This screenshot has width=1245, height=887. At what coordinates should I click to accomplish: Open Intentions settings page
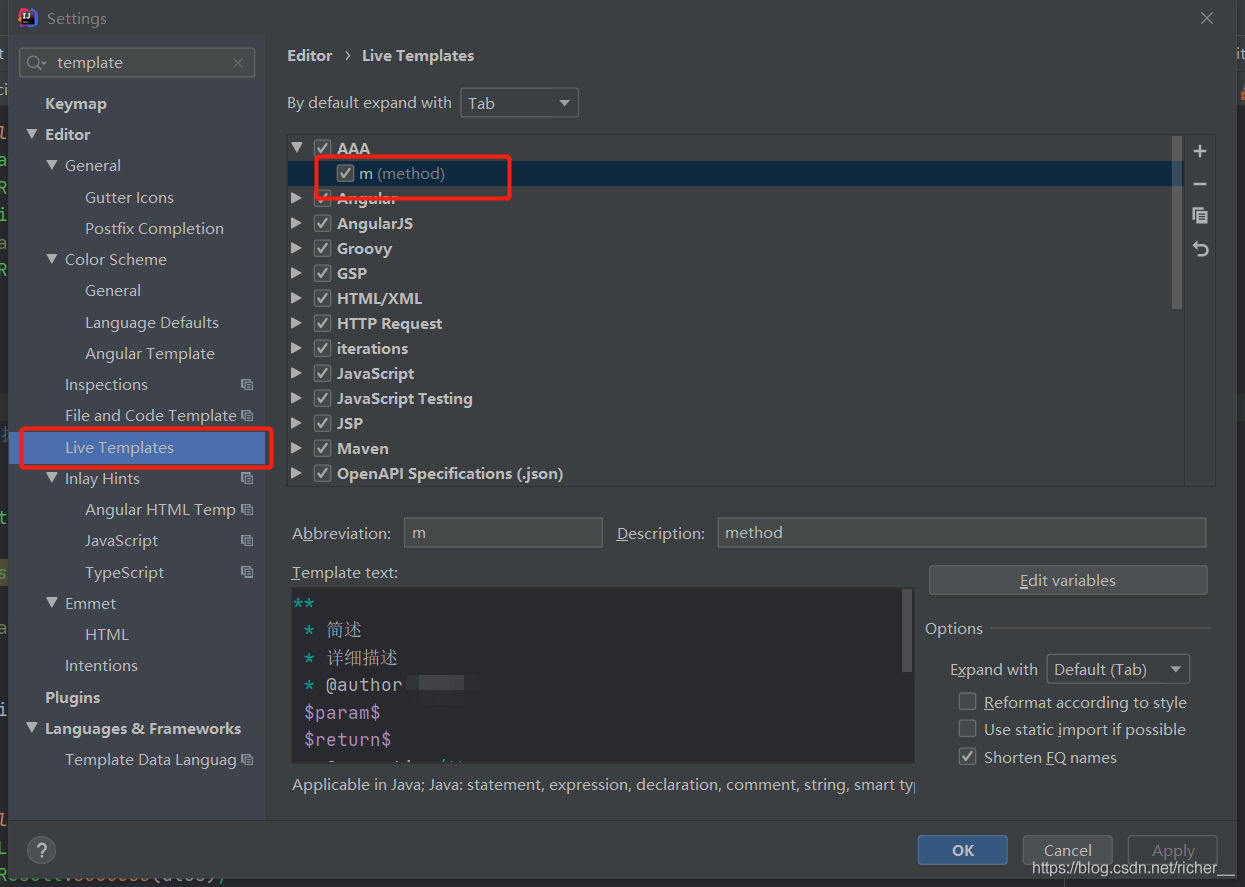click(101, 666)
